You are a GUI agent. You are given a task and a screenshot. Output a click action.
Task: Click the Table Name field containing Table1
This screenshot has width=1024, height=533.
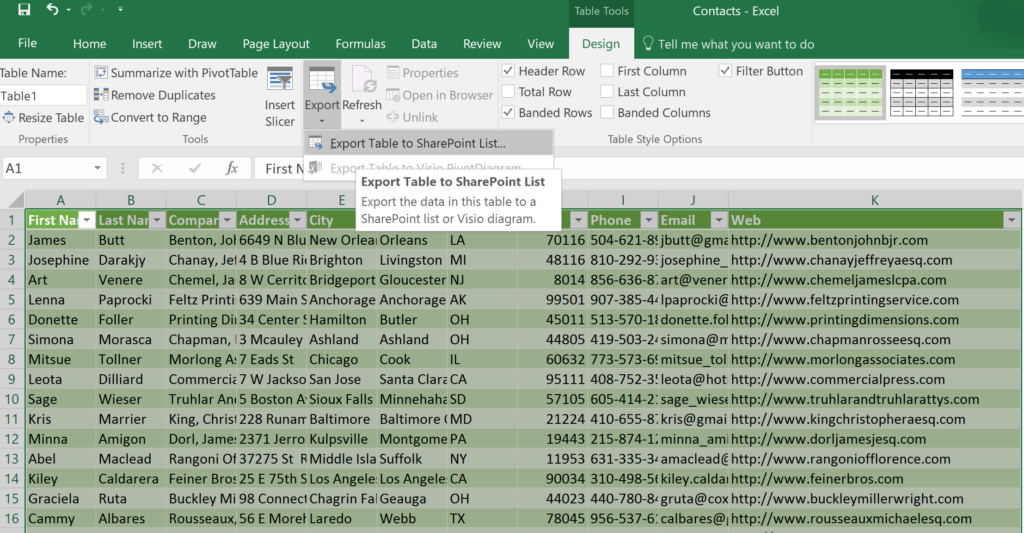42,96
